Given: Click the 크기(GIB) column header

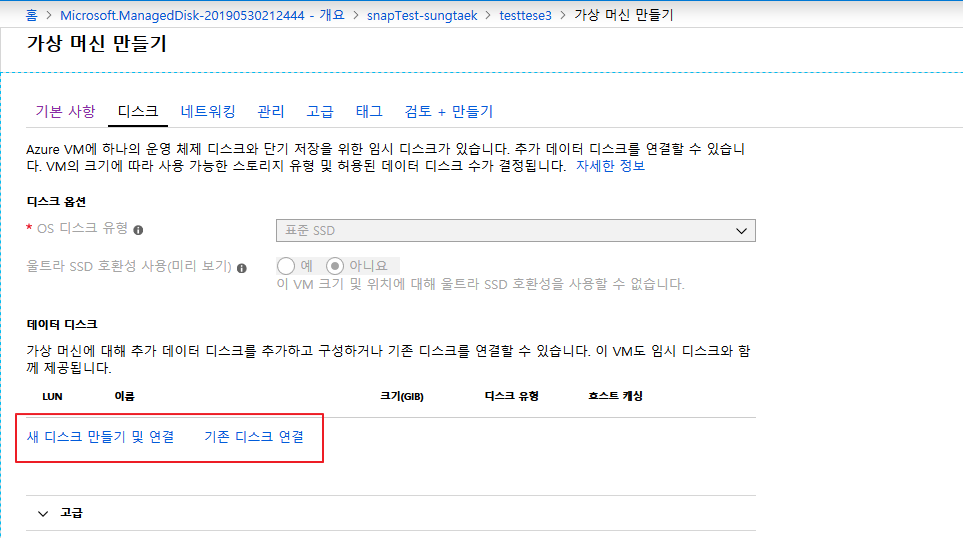Looking at the screenshot, I should coord(402,397).
